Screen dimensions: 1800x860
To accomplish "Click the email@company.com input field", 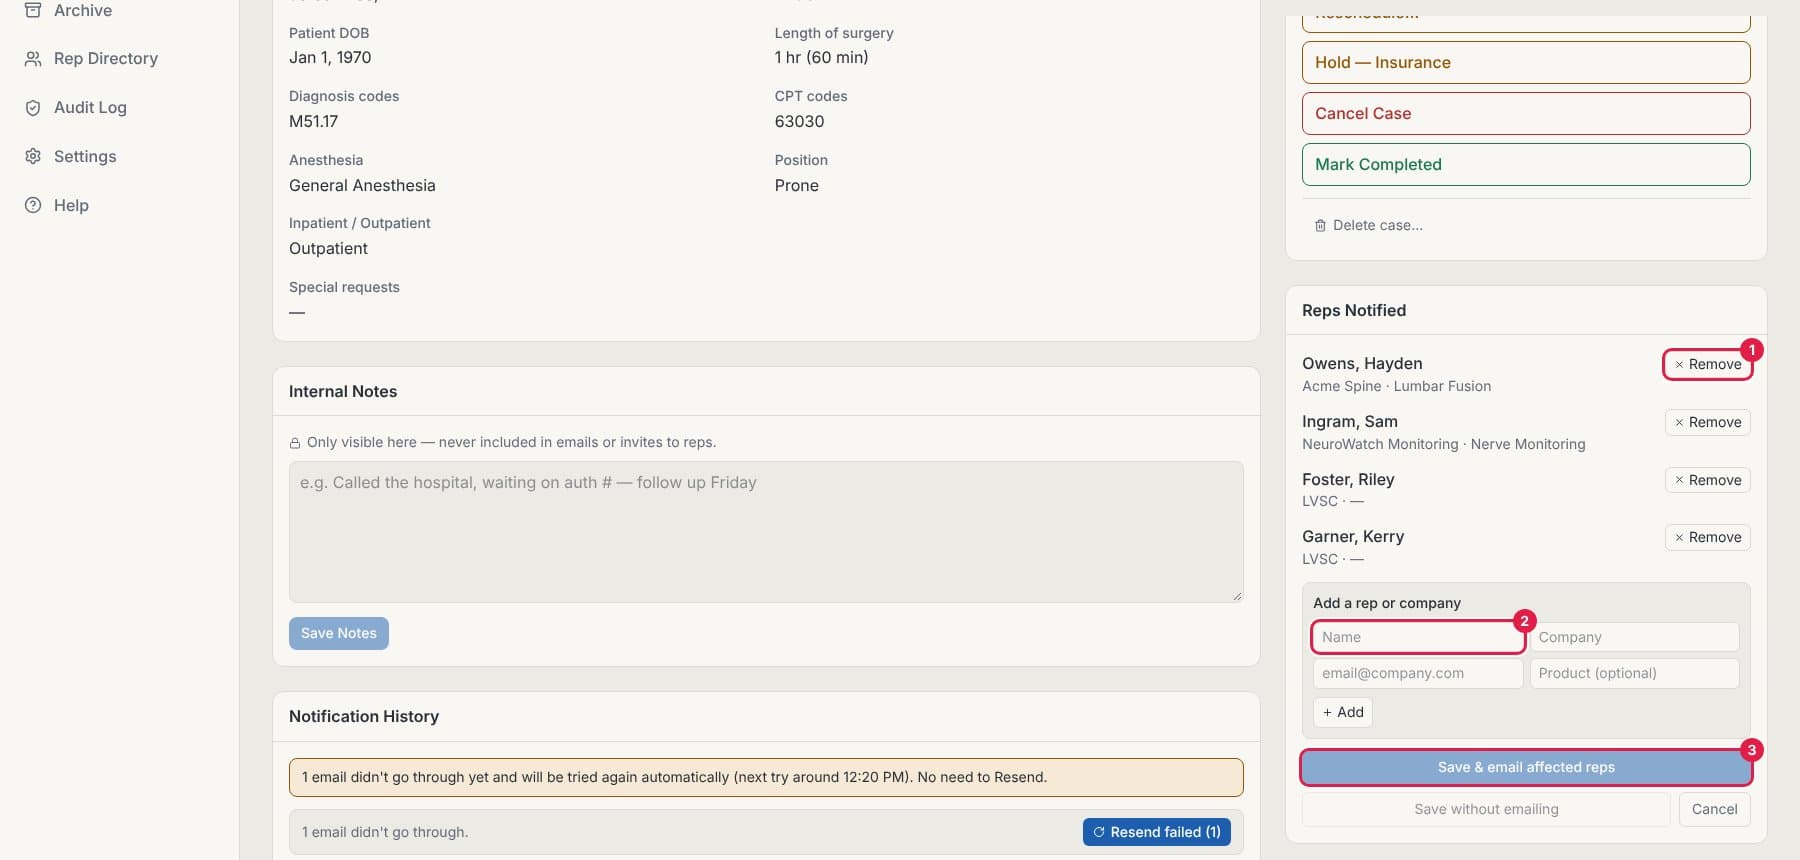I will tap(1418, 673).
